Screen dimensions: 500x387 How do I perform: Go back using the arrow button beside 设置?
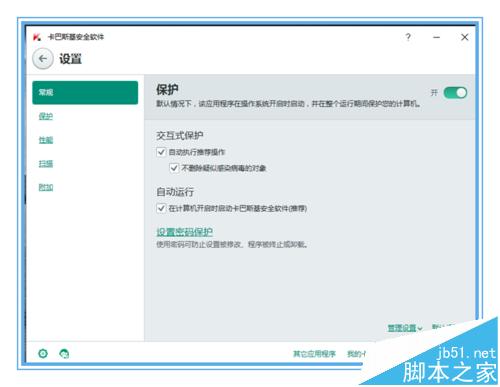tap(43, 59)
